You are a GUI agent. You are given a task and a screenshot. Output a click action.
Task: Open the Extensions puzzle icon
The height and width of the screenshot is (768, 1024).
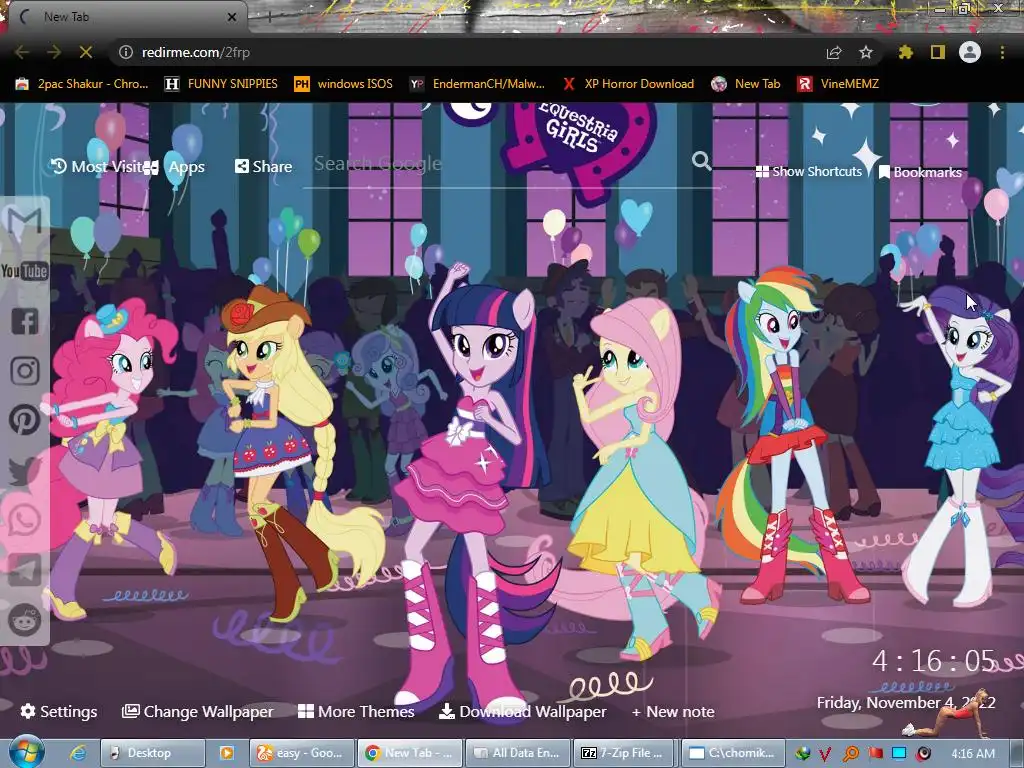[x=905, y=52]
